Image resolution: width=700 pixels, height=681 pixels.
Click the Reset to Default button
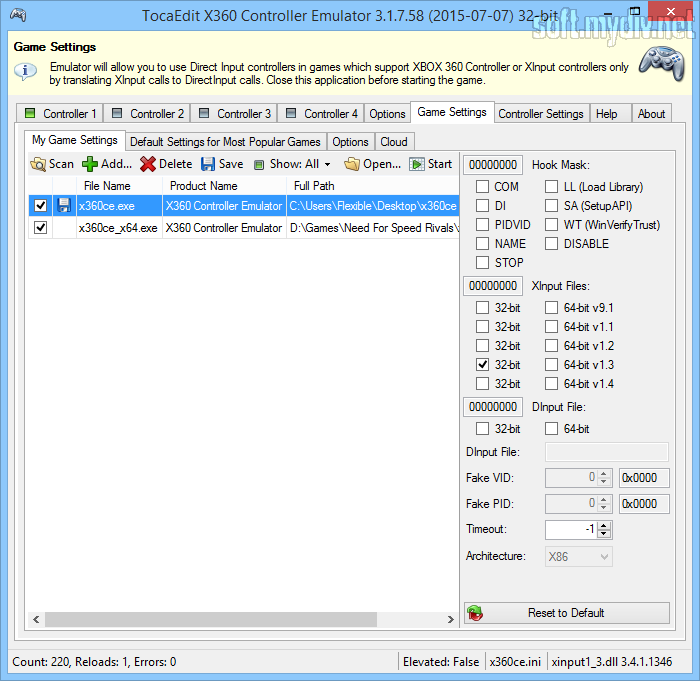[x=567, y=613]
